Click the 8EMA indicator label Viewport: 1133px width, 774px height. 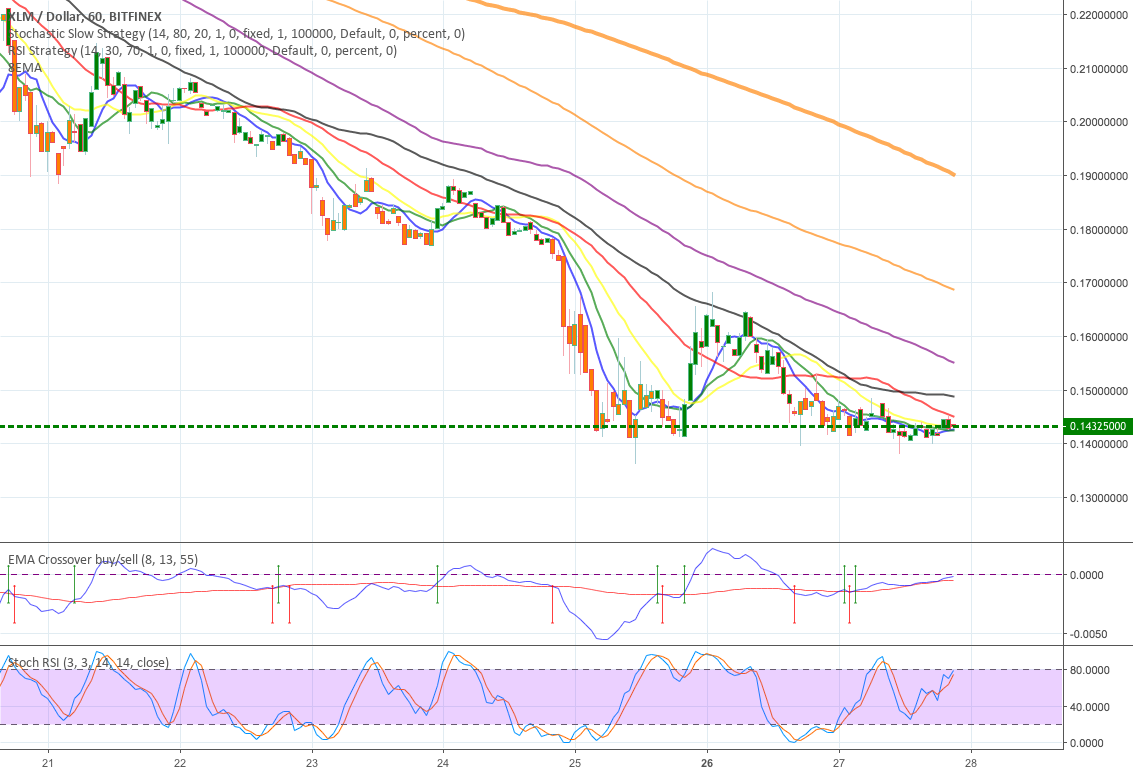point(25,66)
